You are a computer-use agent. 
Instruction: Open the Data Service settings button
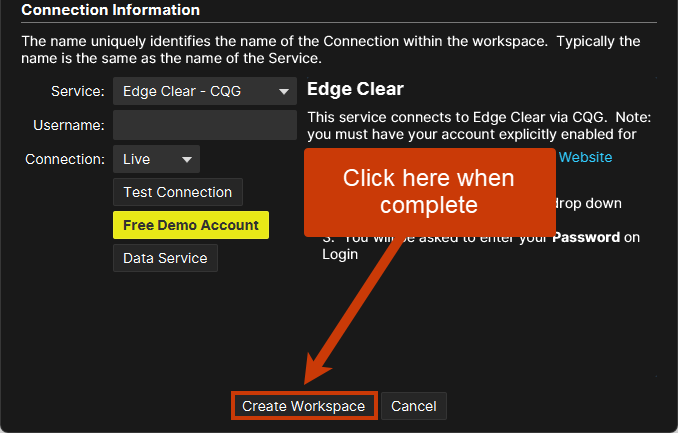pyautogui.click(x=165, y=258)
